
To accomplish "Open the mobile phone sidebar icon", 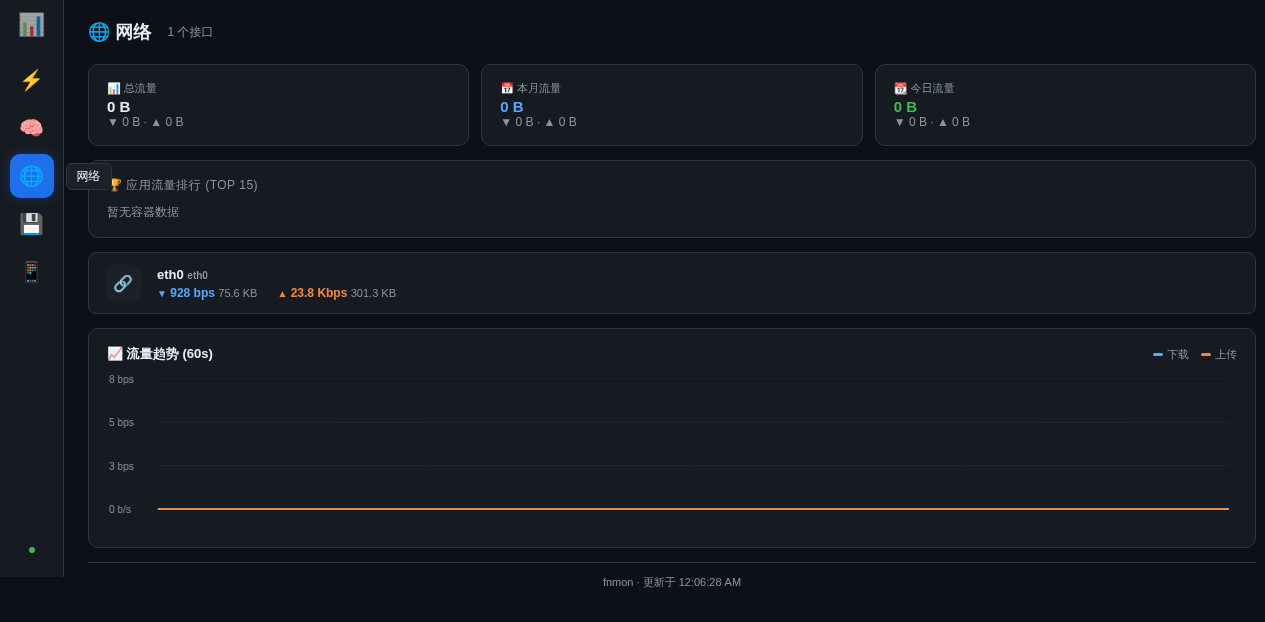I will pos(31,272).
